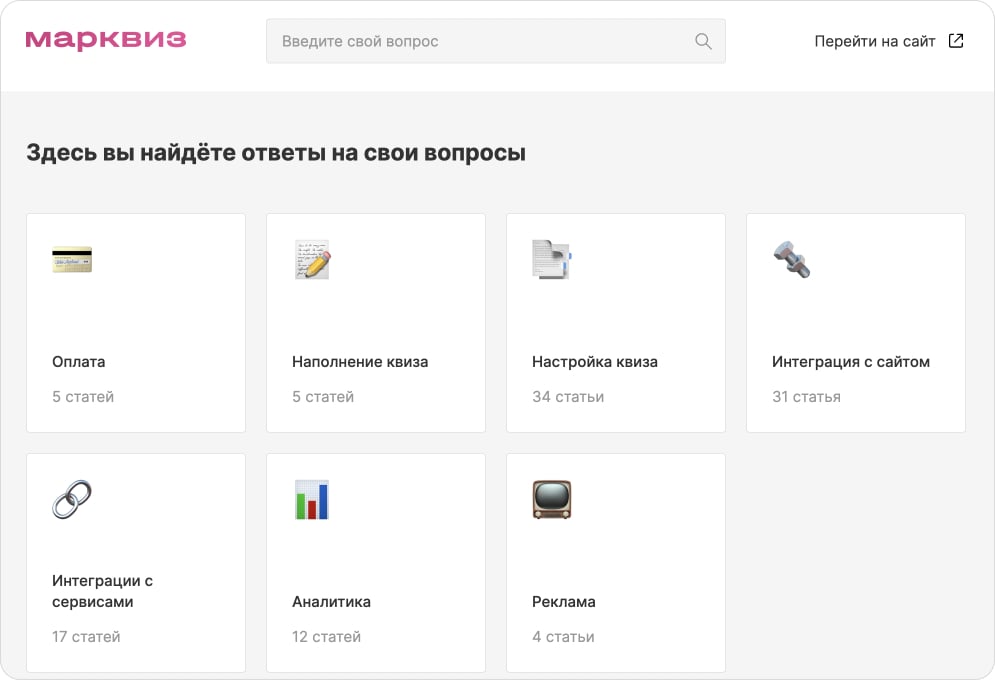This screenshot has height=680, width=995.
Task: Open the Реклама category card
Action: [615, 562]
